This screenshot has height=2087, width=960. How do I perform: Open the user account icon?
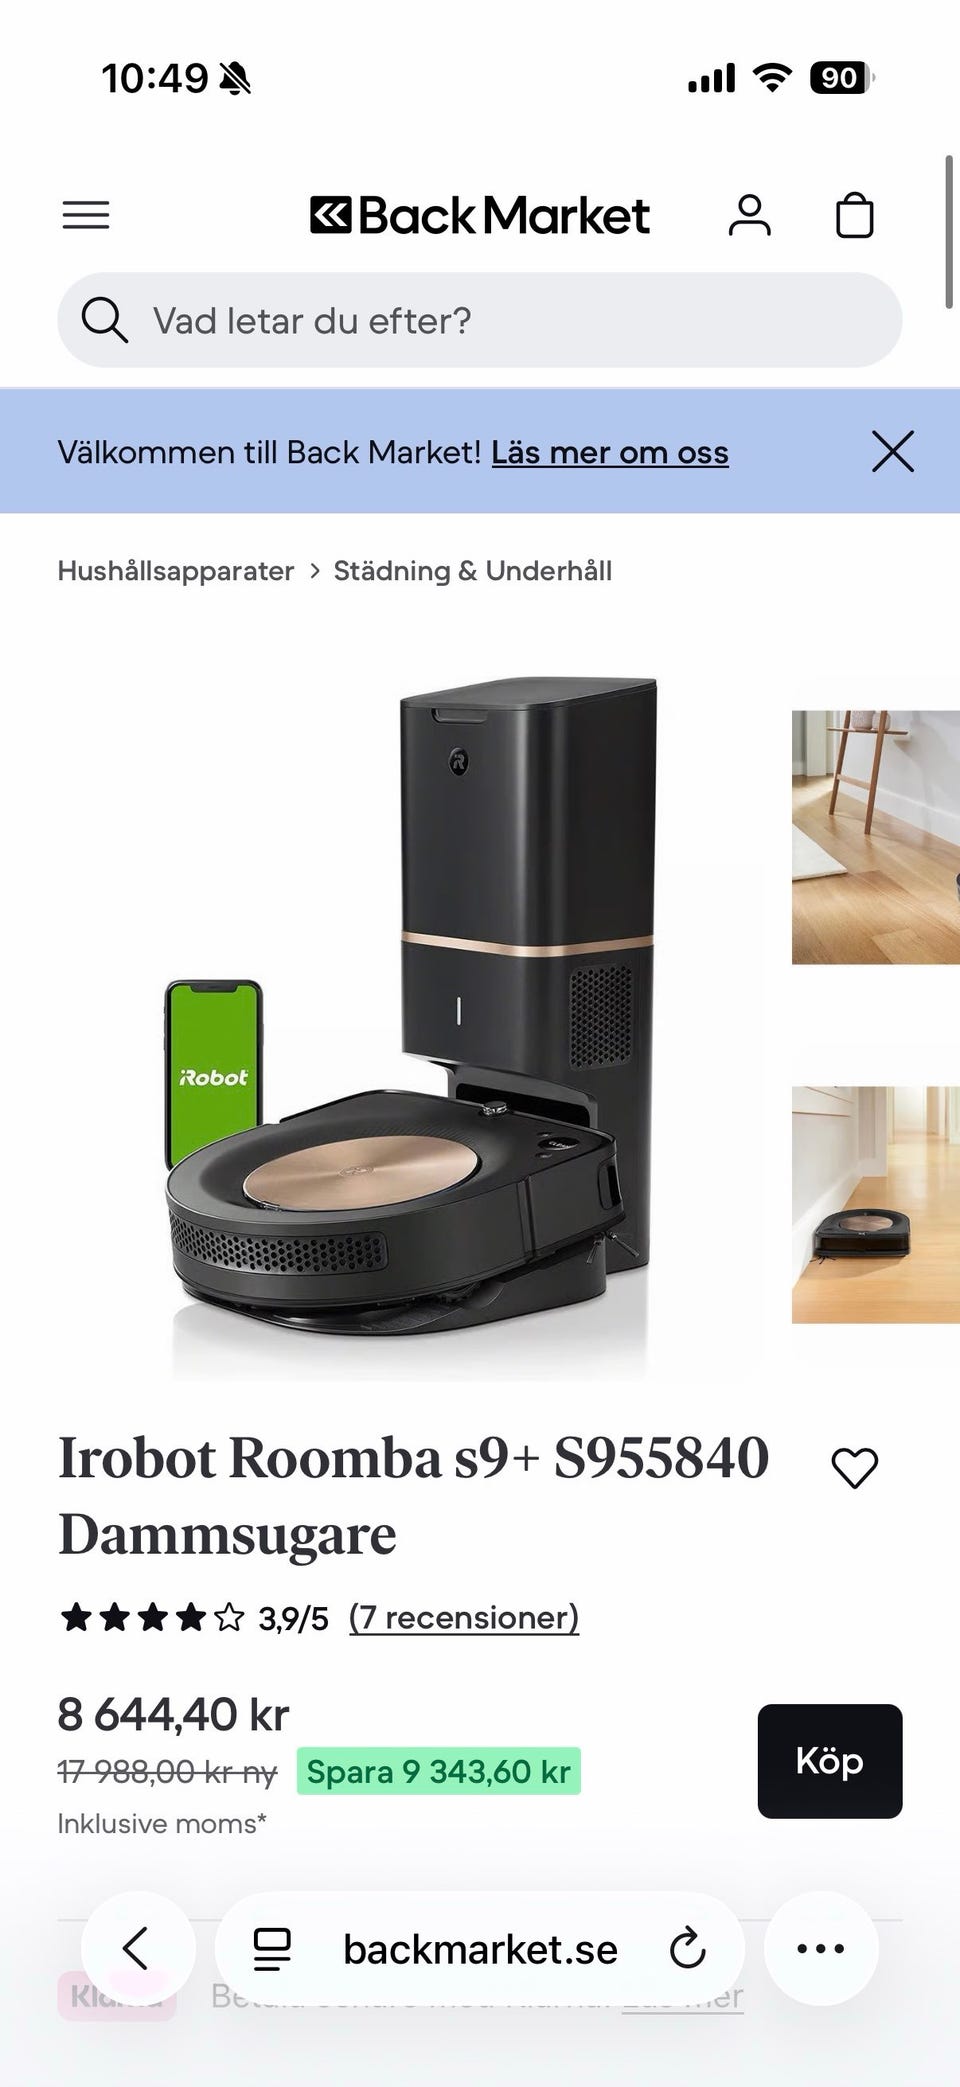(x=749, y=215)
